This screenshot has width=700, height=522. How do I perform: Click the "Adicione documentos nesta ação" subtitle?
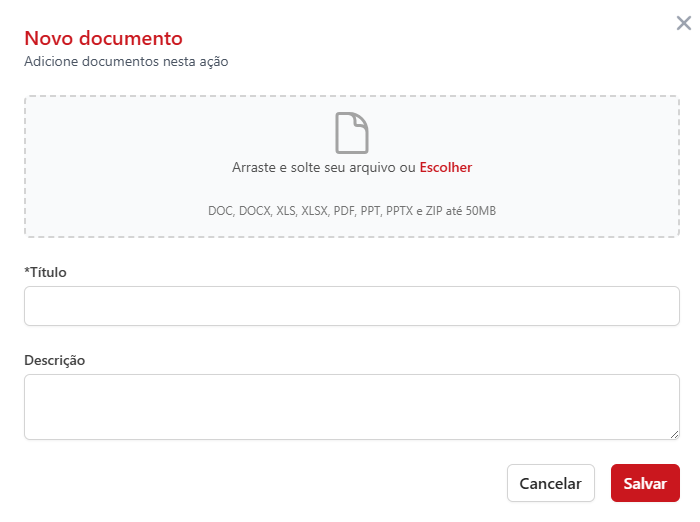point(126,62)
